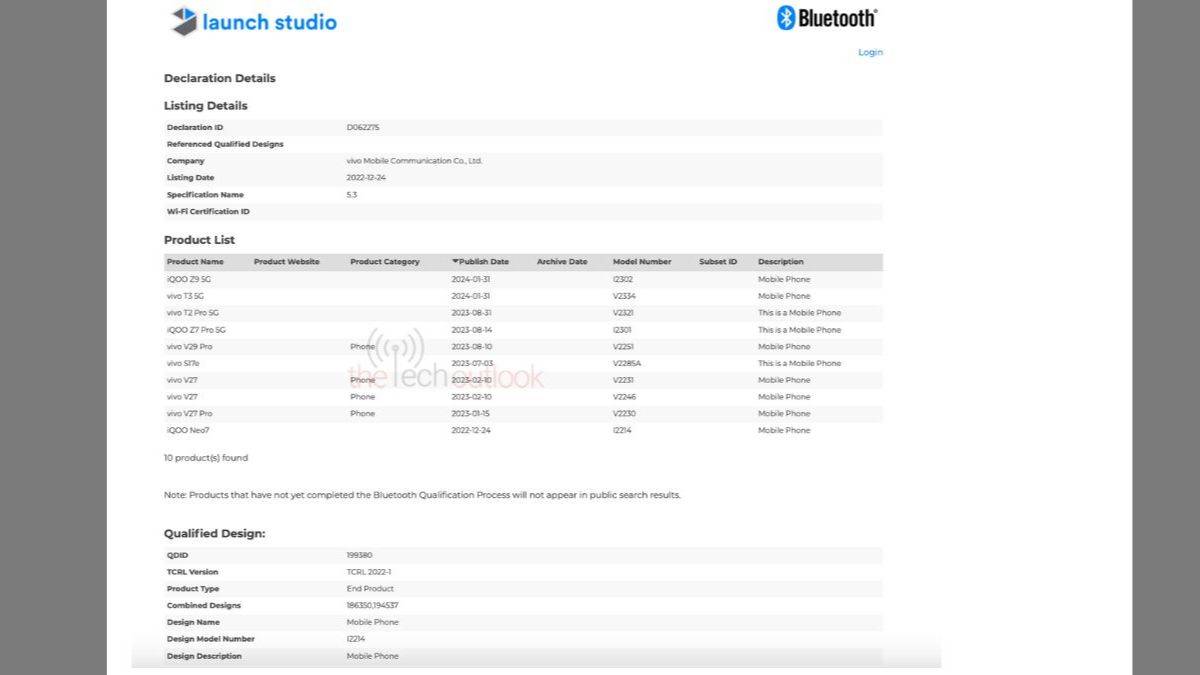
Task: Click the Combined Designs value 186350,194537
Action: click(x=372, y=605)
